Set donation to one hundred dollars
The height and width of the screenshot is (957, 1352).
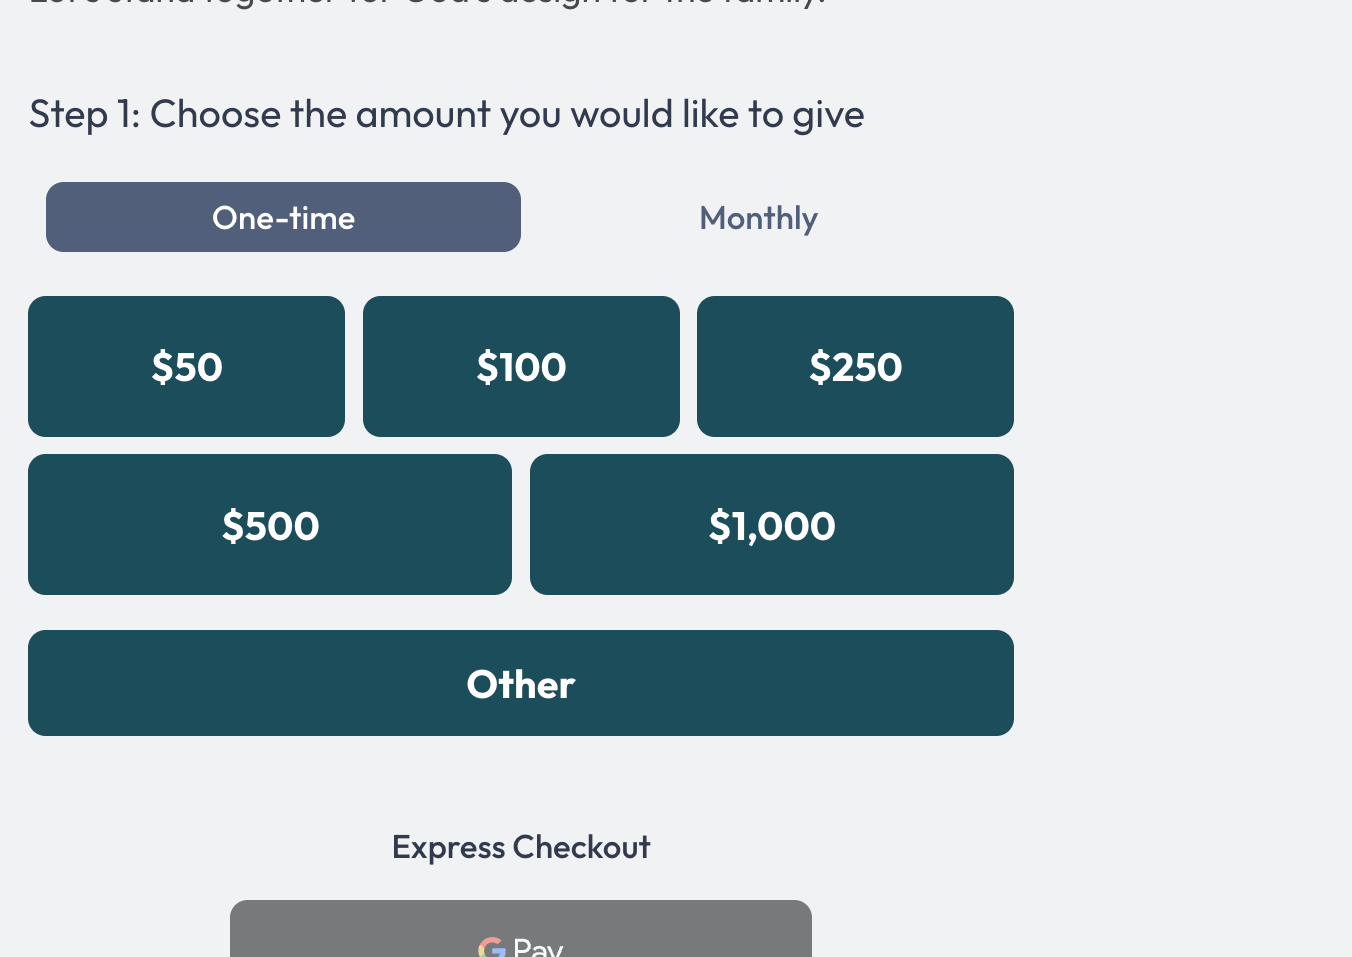(521, 366)
